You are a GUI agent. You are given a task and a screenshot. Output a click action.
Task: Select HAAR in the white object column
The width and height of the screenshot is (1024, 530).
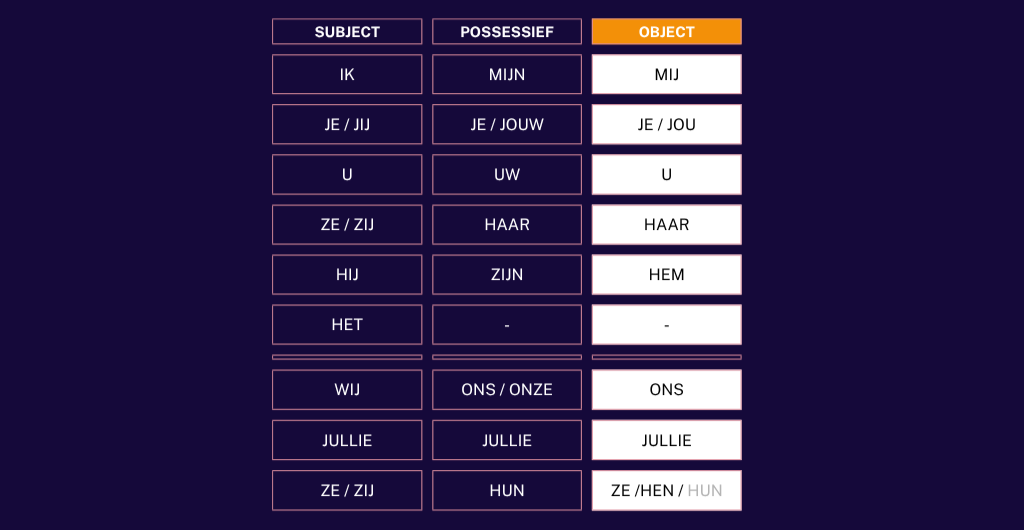(x=666, y=225)
